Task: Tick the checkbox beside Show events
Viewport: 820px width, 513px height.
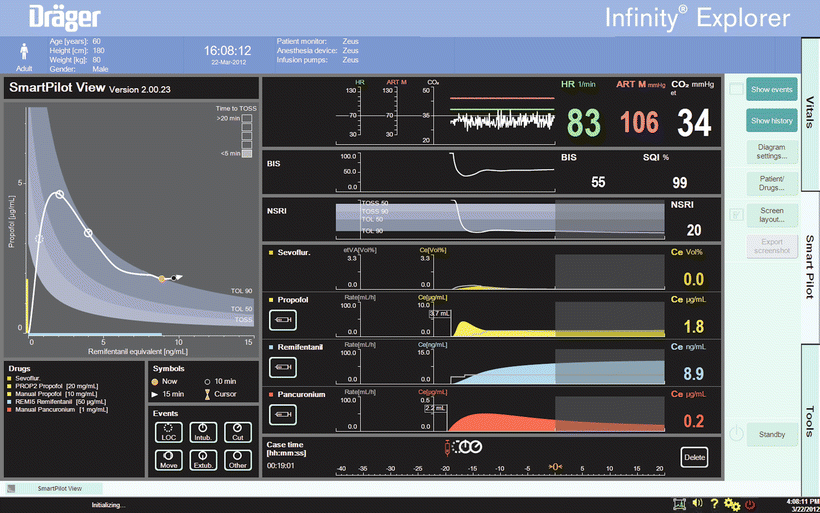Action: pos(737,90)
